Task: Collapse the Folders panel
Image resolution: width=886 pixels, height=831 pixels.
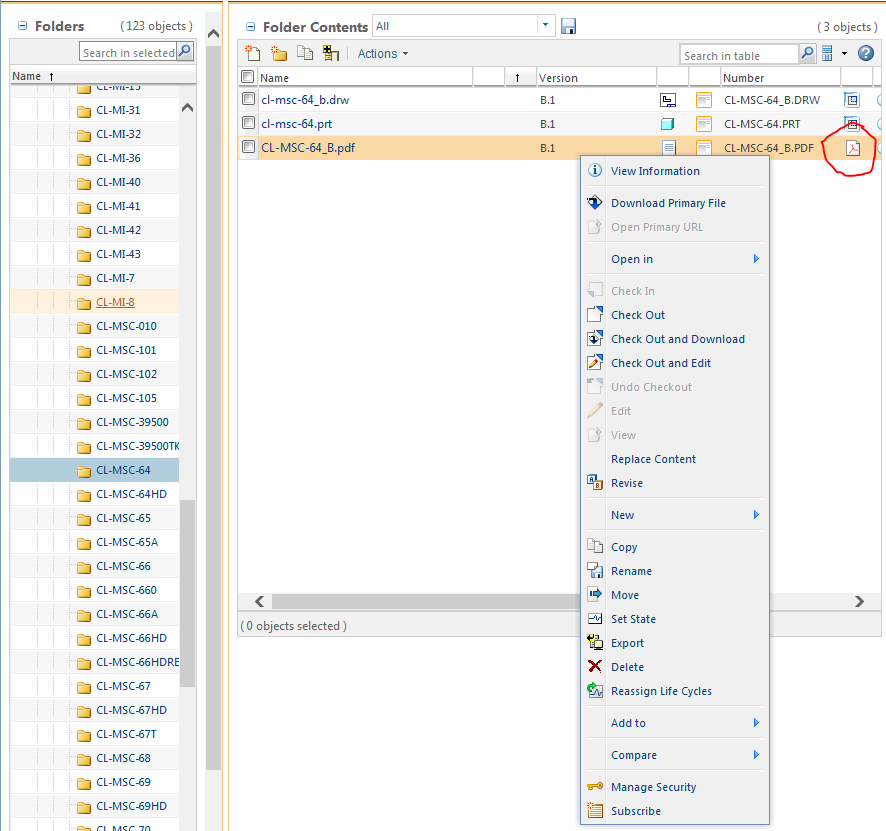Action: (x=23, y=26)
